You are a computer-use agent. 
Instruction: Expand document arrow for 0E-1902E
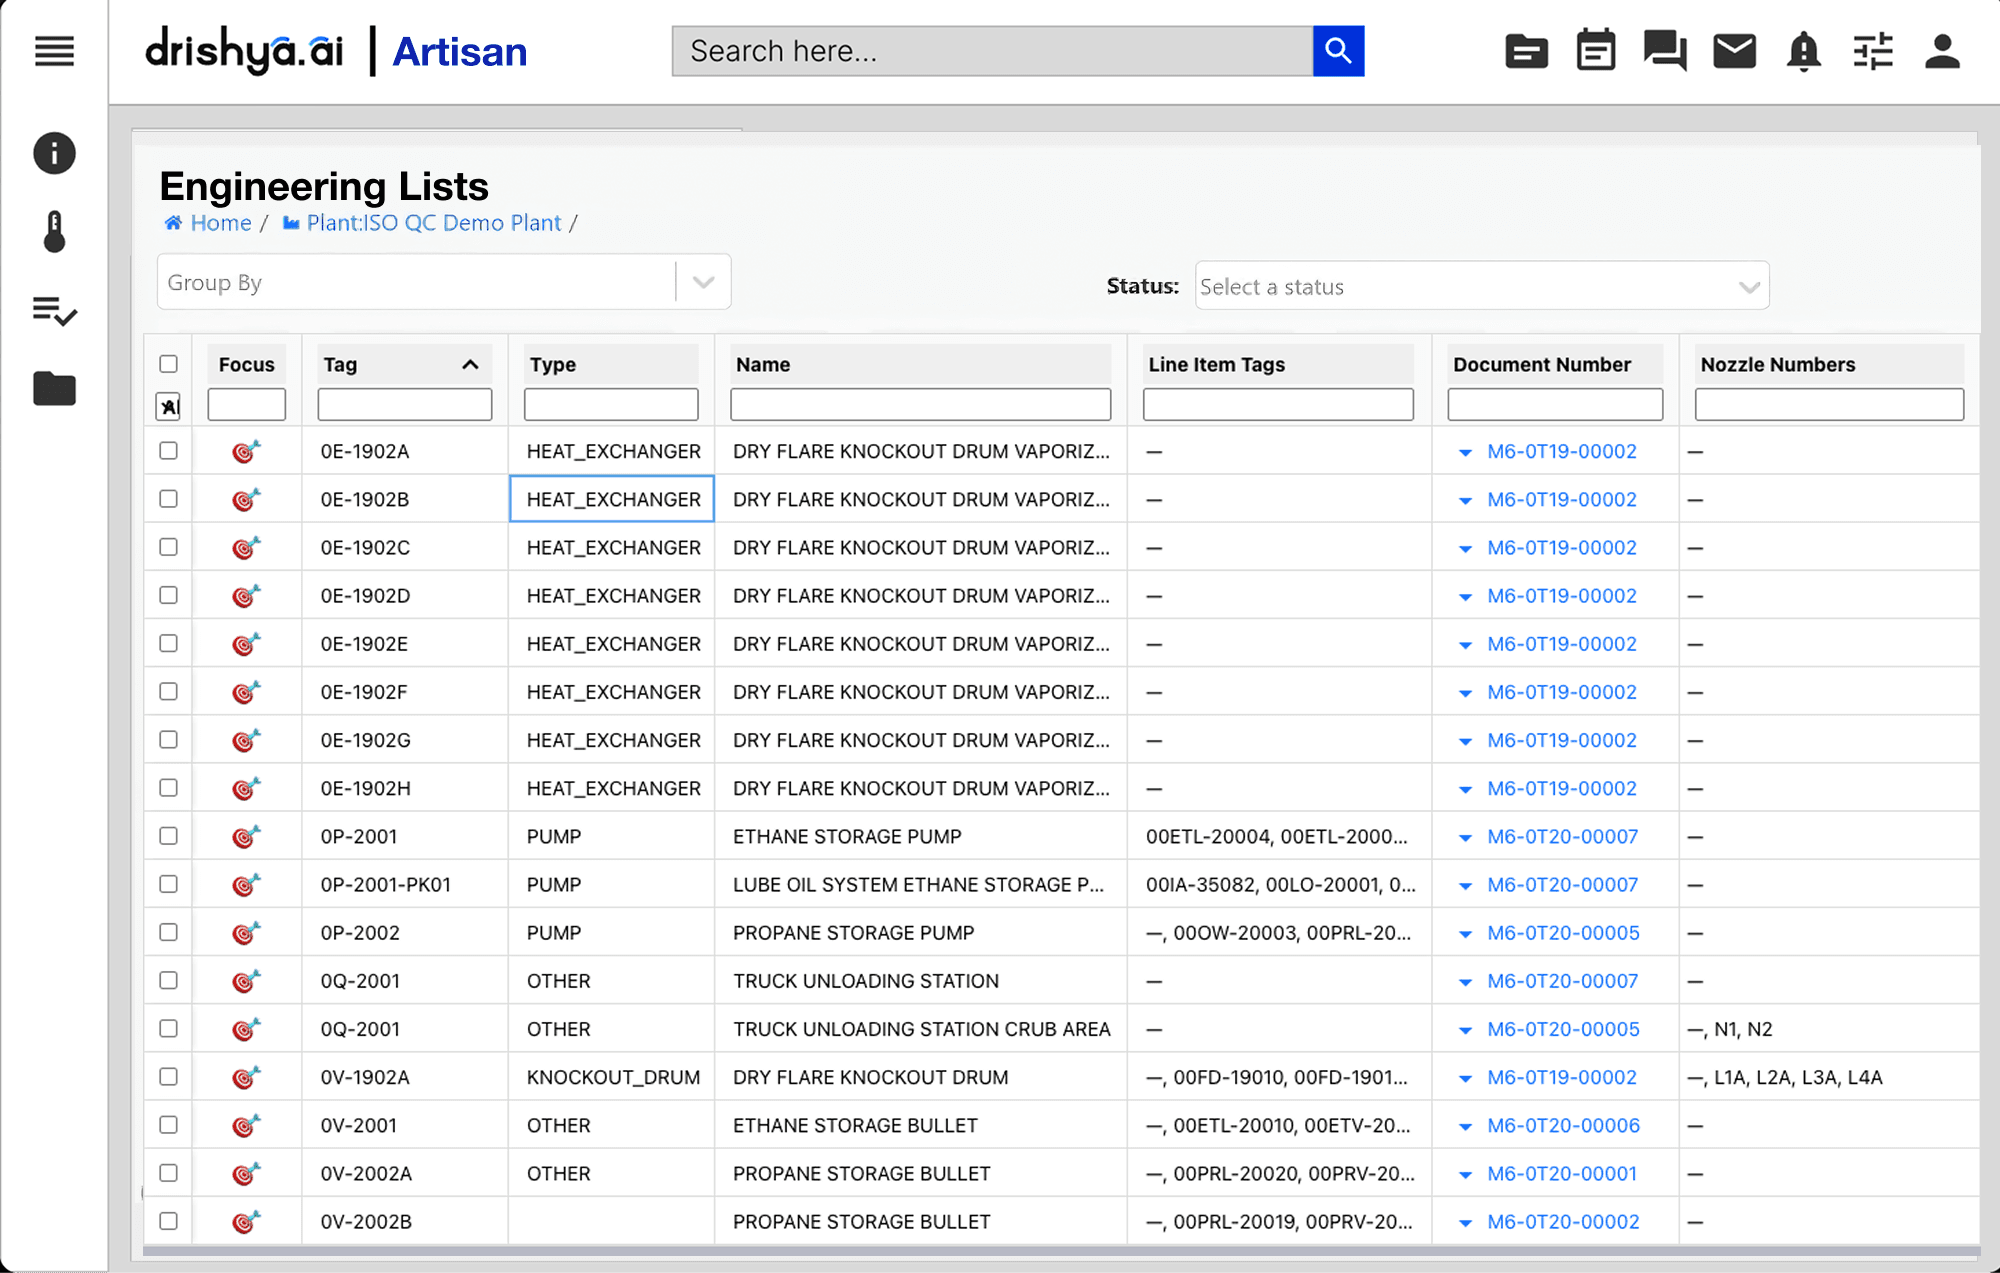[1465, 645]
